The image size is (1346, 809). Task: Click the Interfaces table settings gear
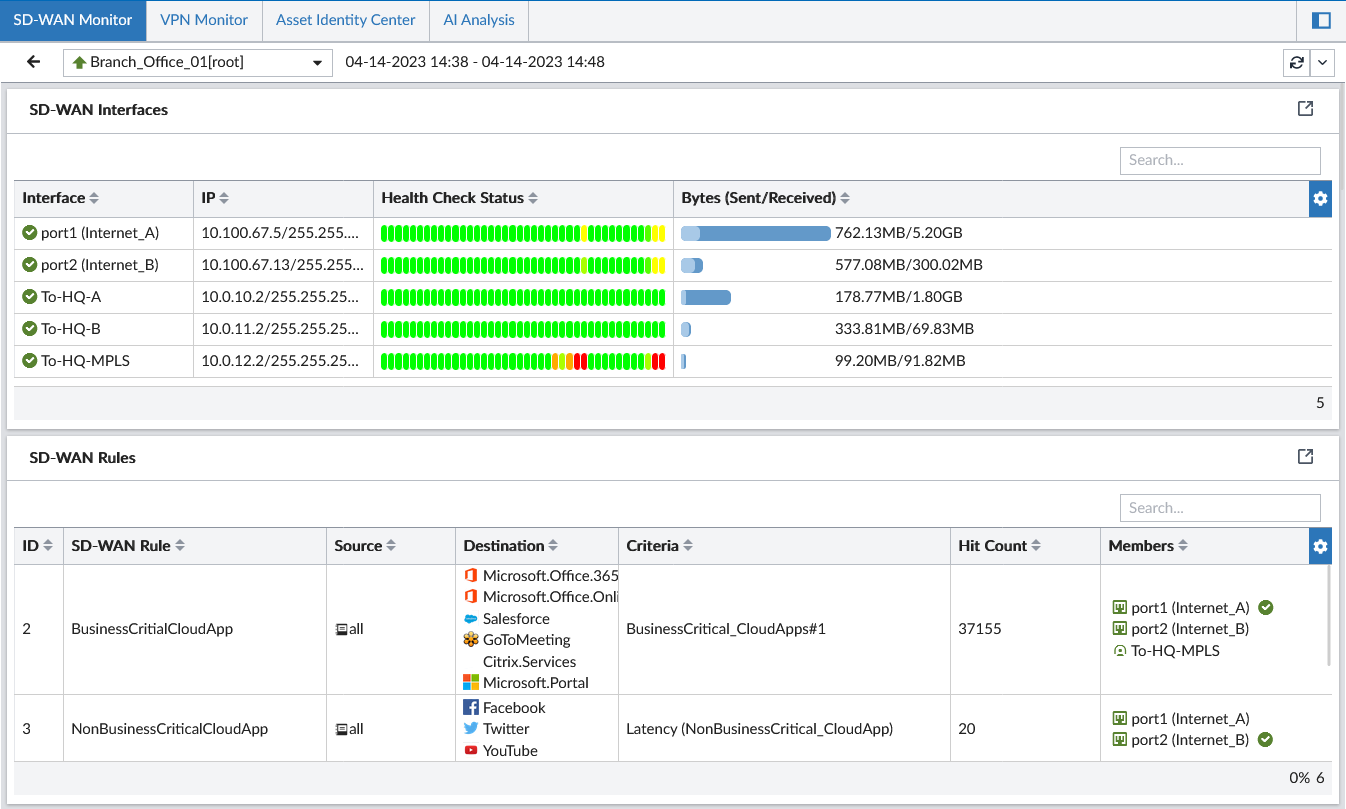click(x=1320, y=199)
